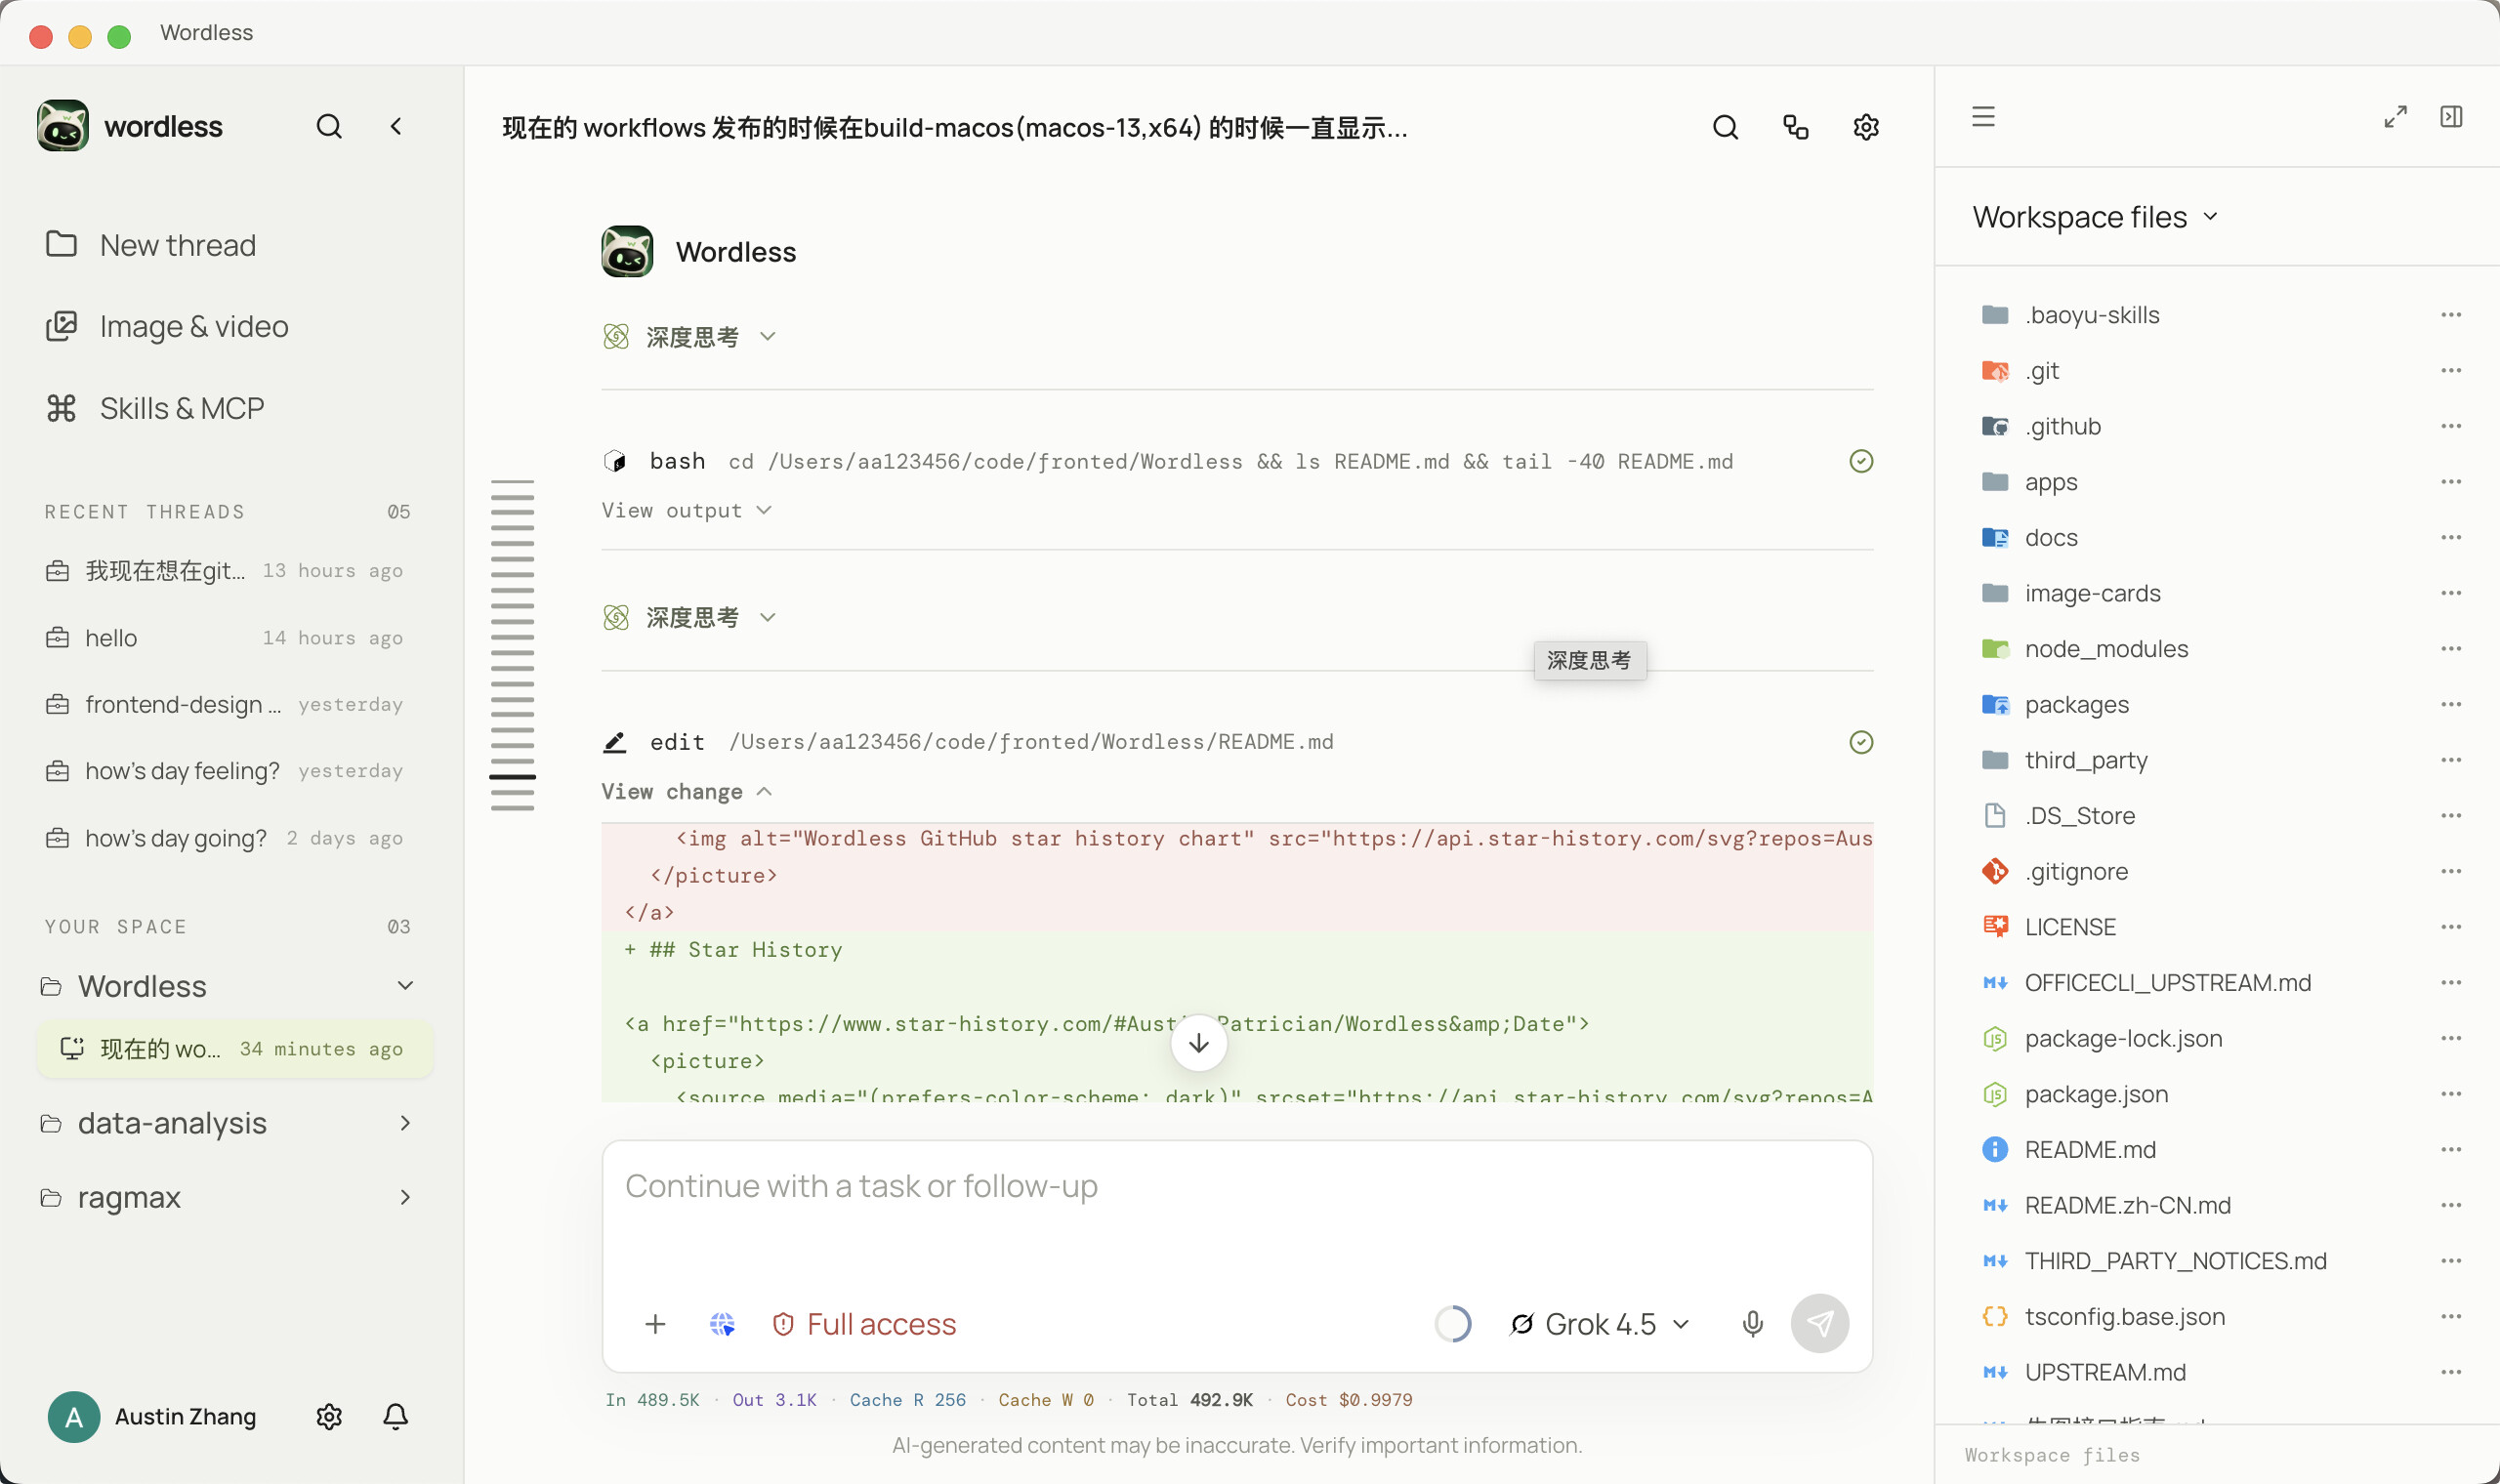The image size is (2500, 1484).
Task: Expand View output for bash command
Action: [x=686, y=511]
